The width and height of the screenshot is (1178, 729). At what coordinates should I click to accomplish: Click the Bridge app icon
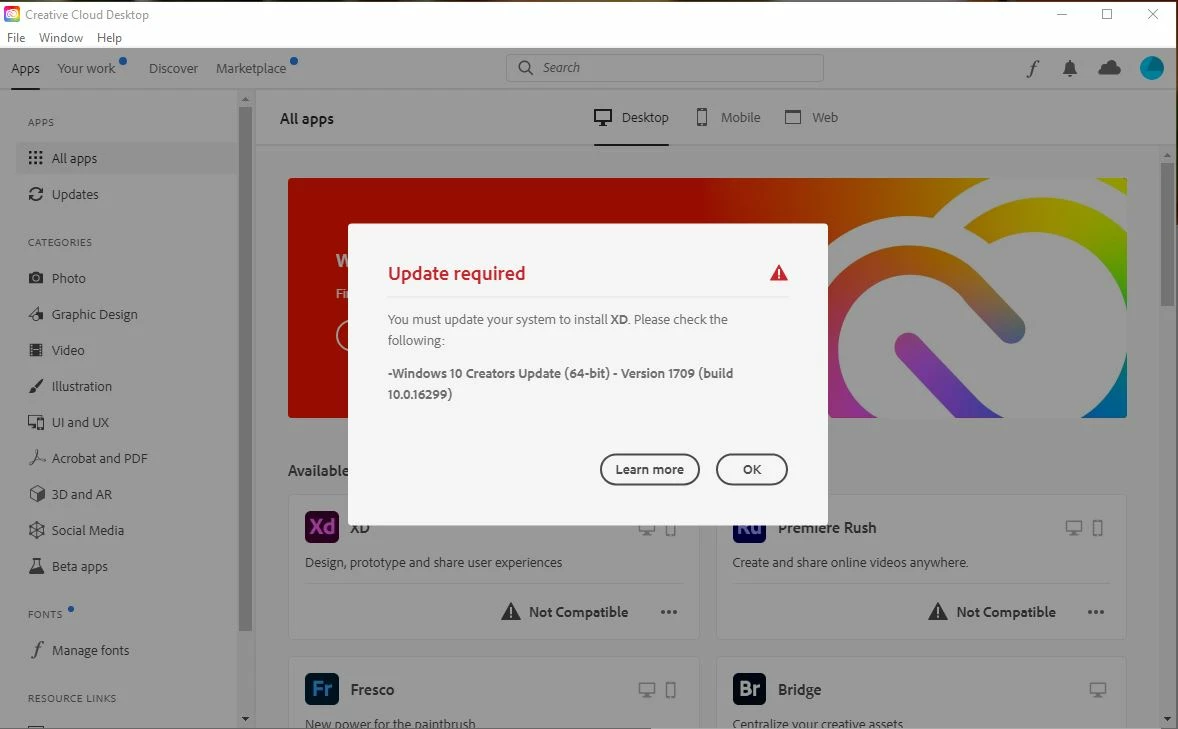pos(749,688)
